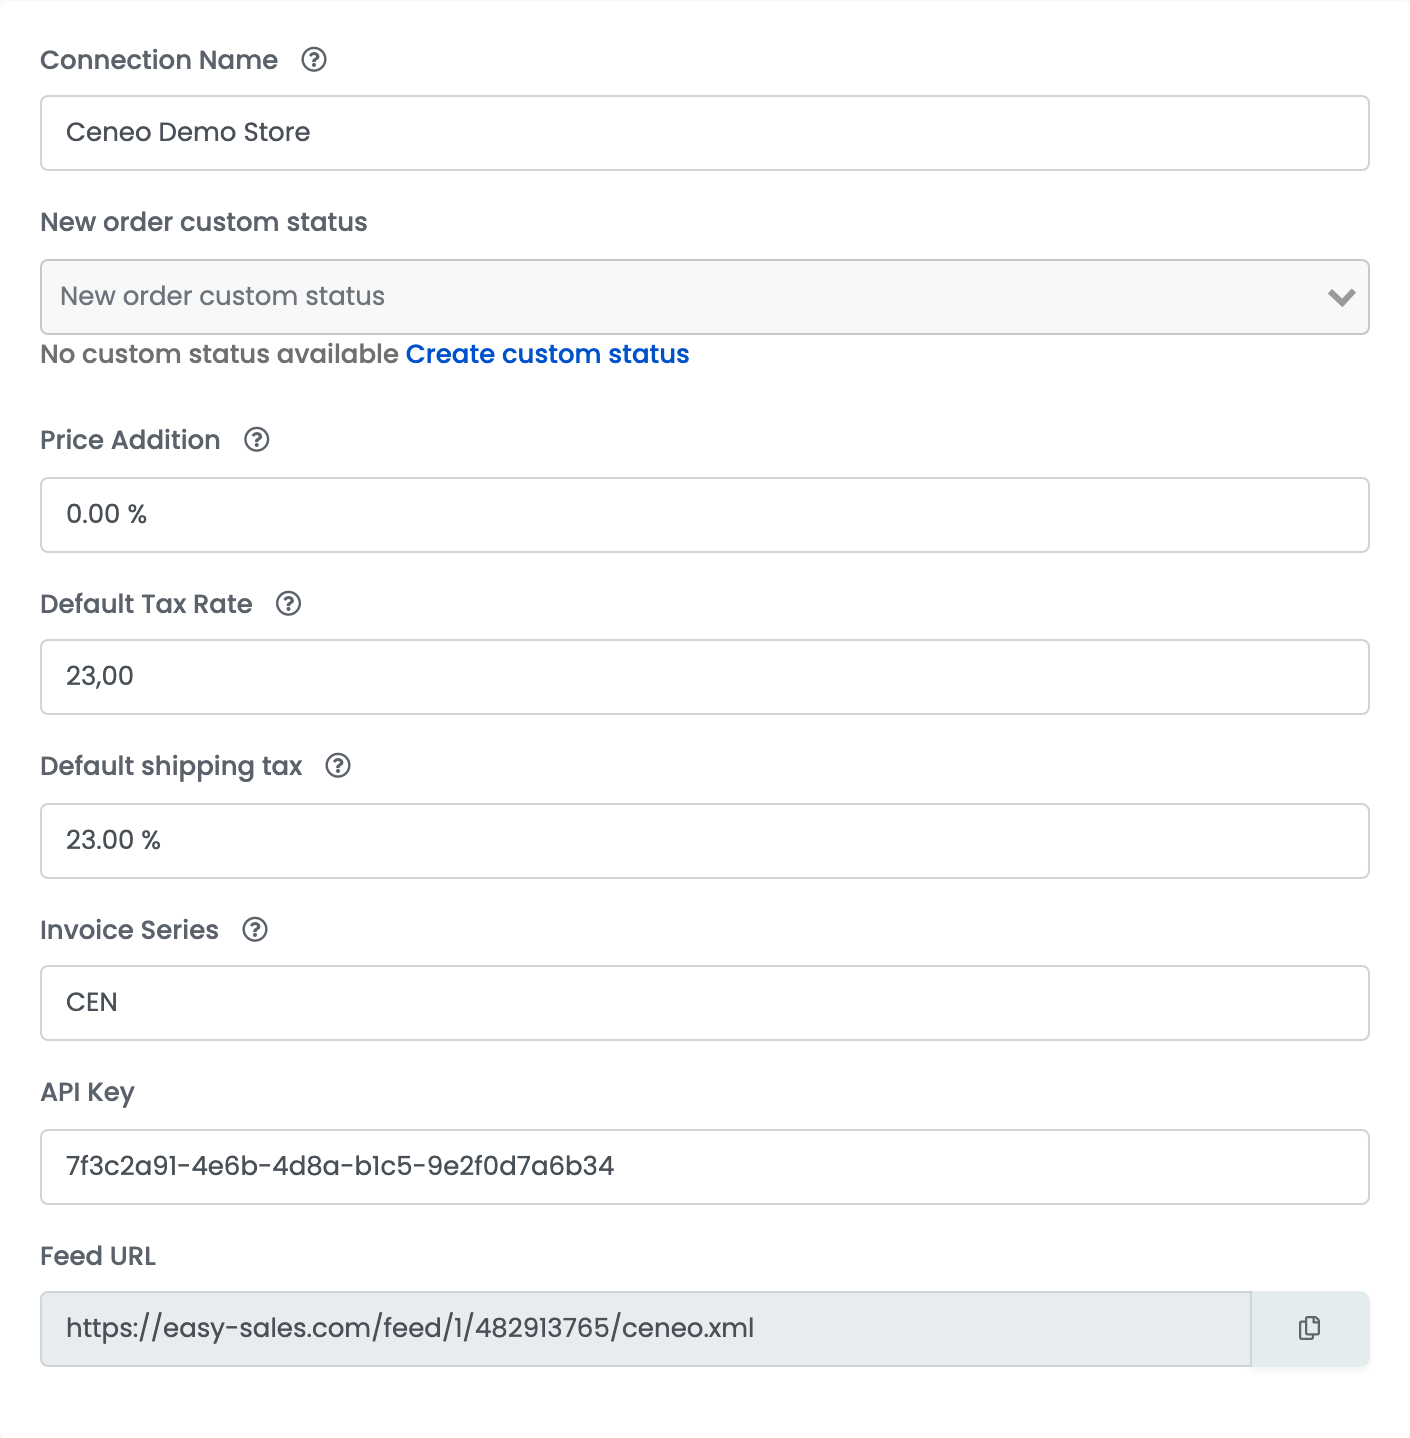1410x1438 pixels.
Task: Click the Price Addition label text
Action: pyautogui.click(x=130, y=440)
